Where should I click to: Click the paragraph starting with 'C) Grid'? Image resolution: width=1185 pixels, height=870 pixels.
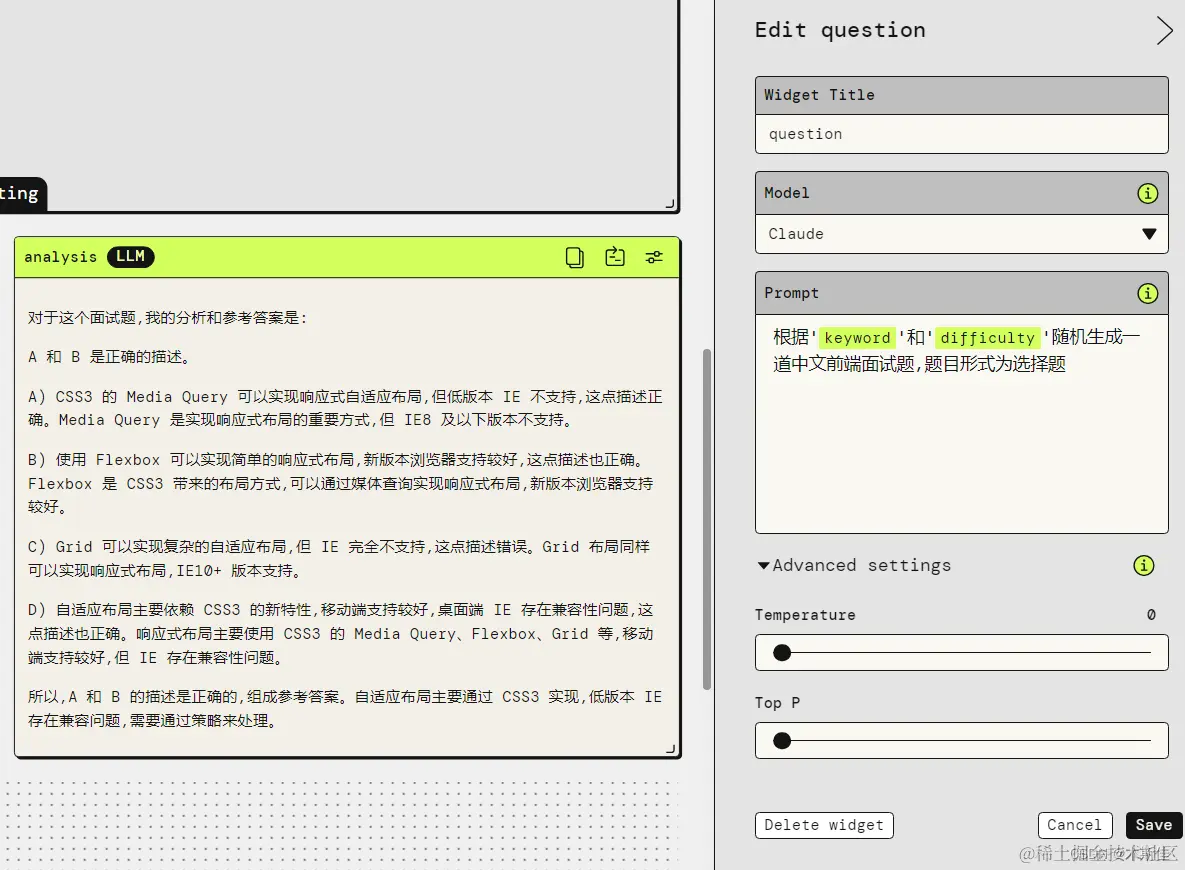pos(339,559)
